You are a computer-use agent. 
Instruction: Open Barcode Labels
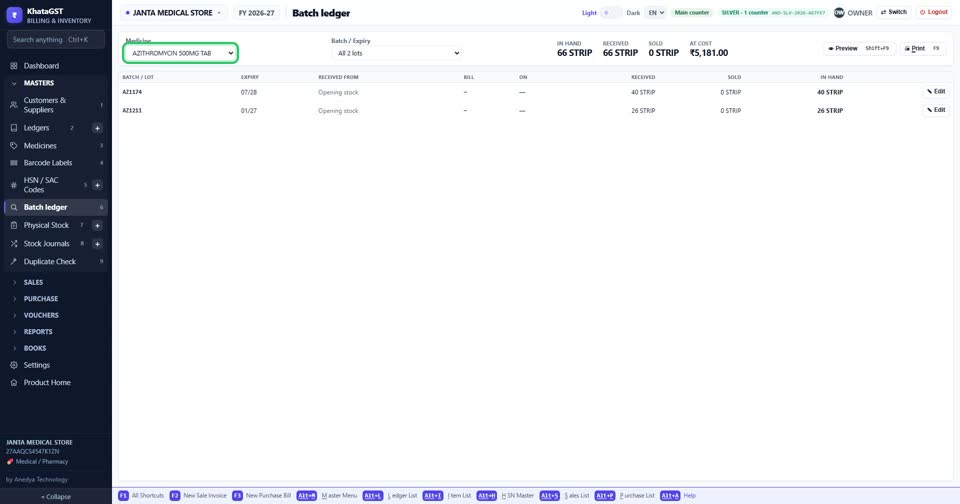pos(56,163)
